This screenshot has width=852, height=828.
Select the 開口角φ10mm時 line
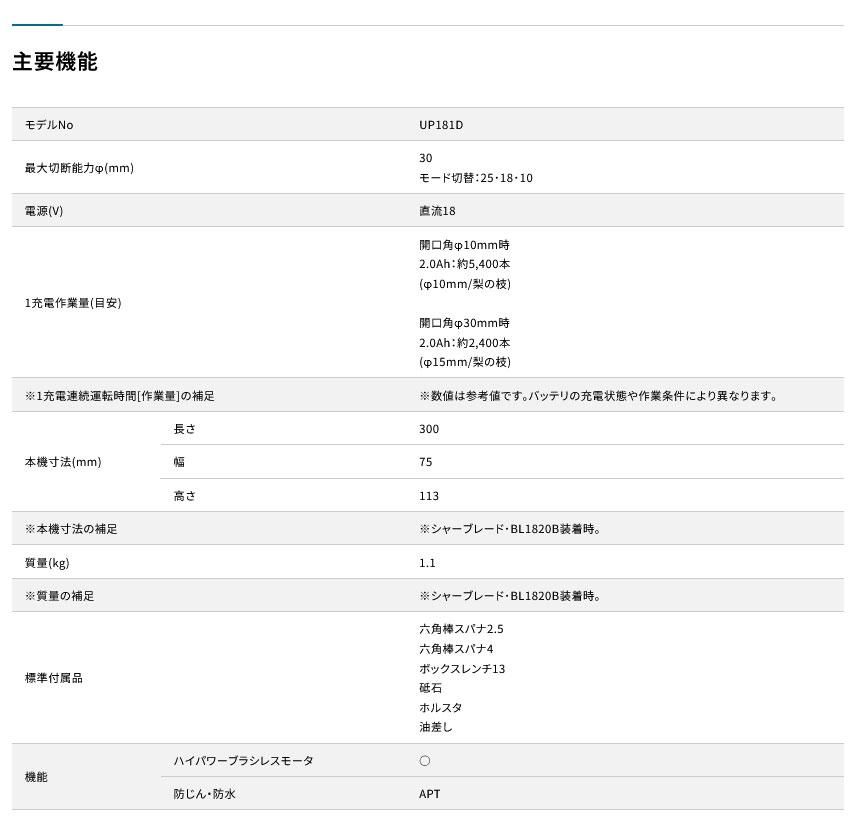[x=465, y=245]
